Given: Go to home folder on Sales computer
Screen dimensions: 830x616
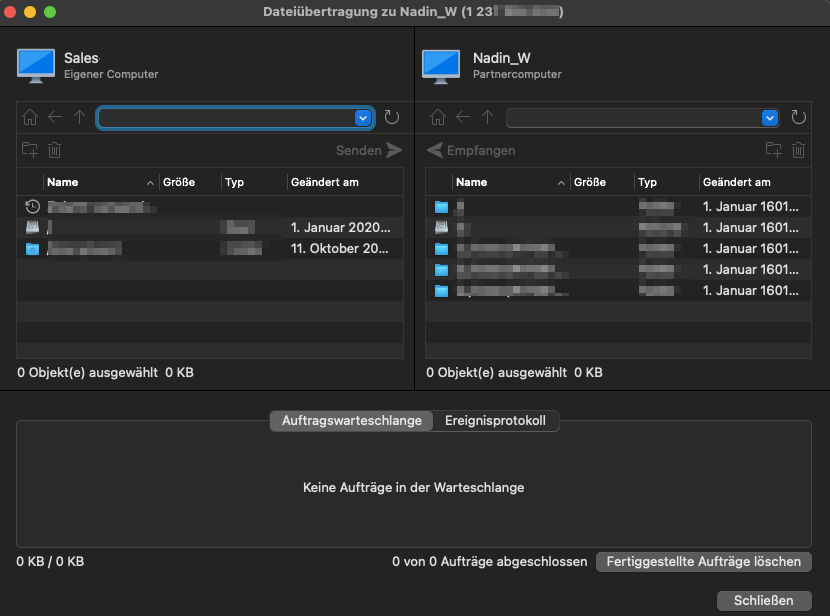Looking at the screenshot, I should 30,117.
